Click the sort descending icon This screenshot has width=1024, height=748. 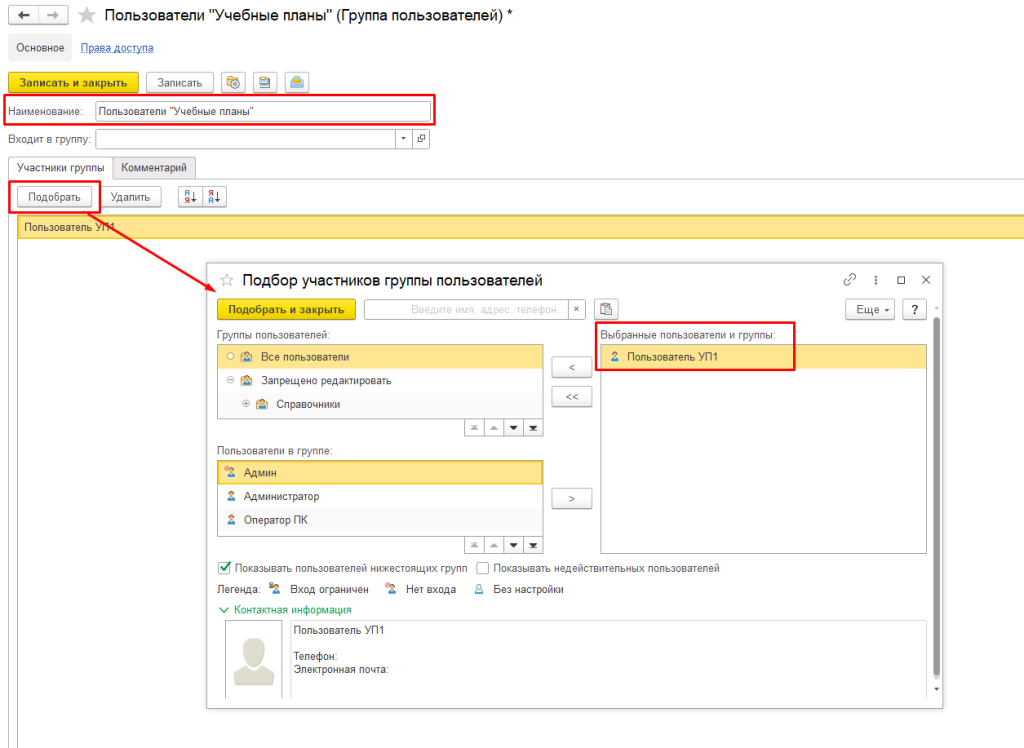[214, 197]
